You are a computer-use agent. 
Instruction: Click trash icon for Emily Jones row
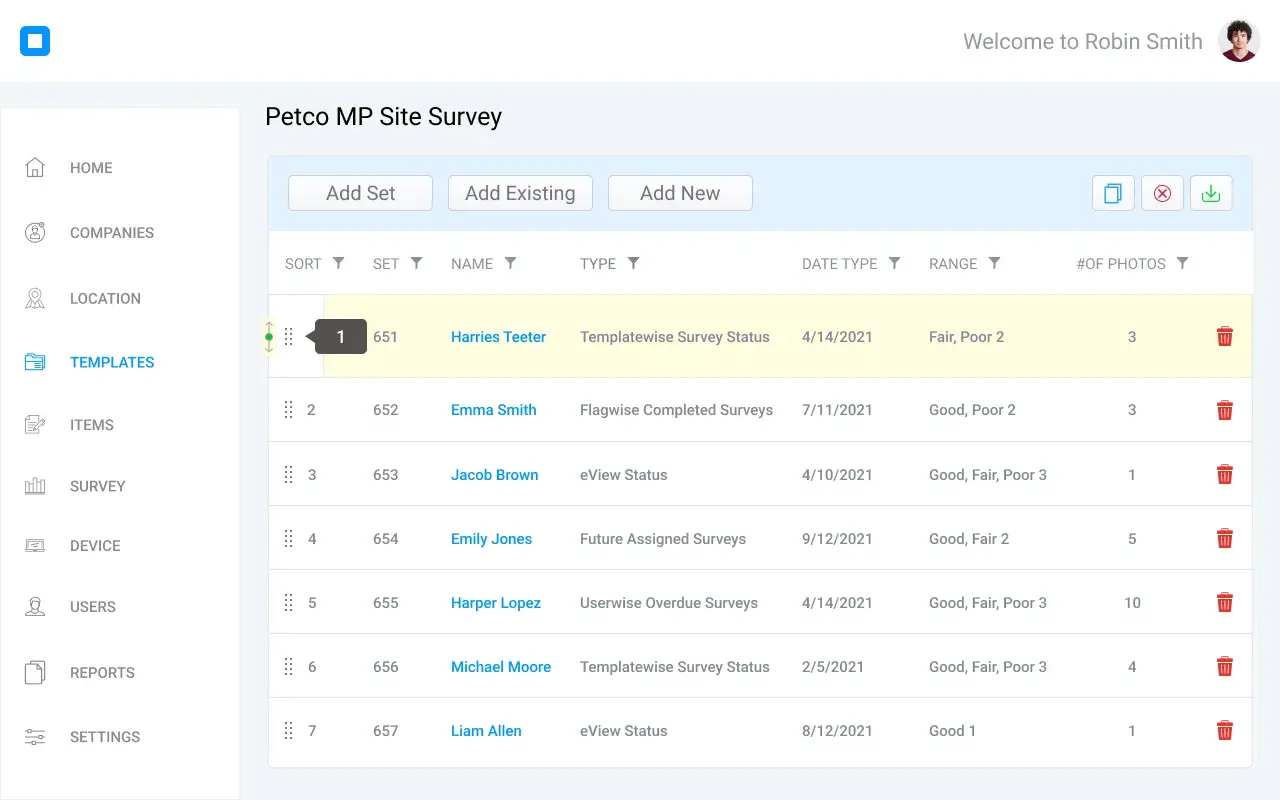click(1224, 539)
